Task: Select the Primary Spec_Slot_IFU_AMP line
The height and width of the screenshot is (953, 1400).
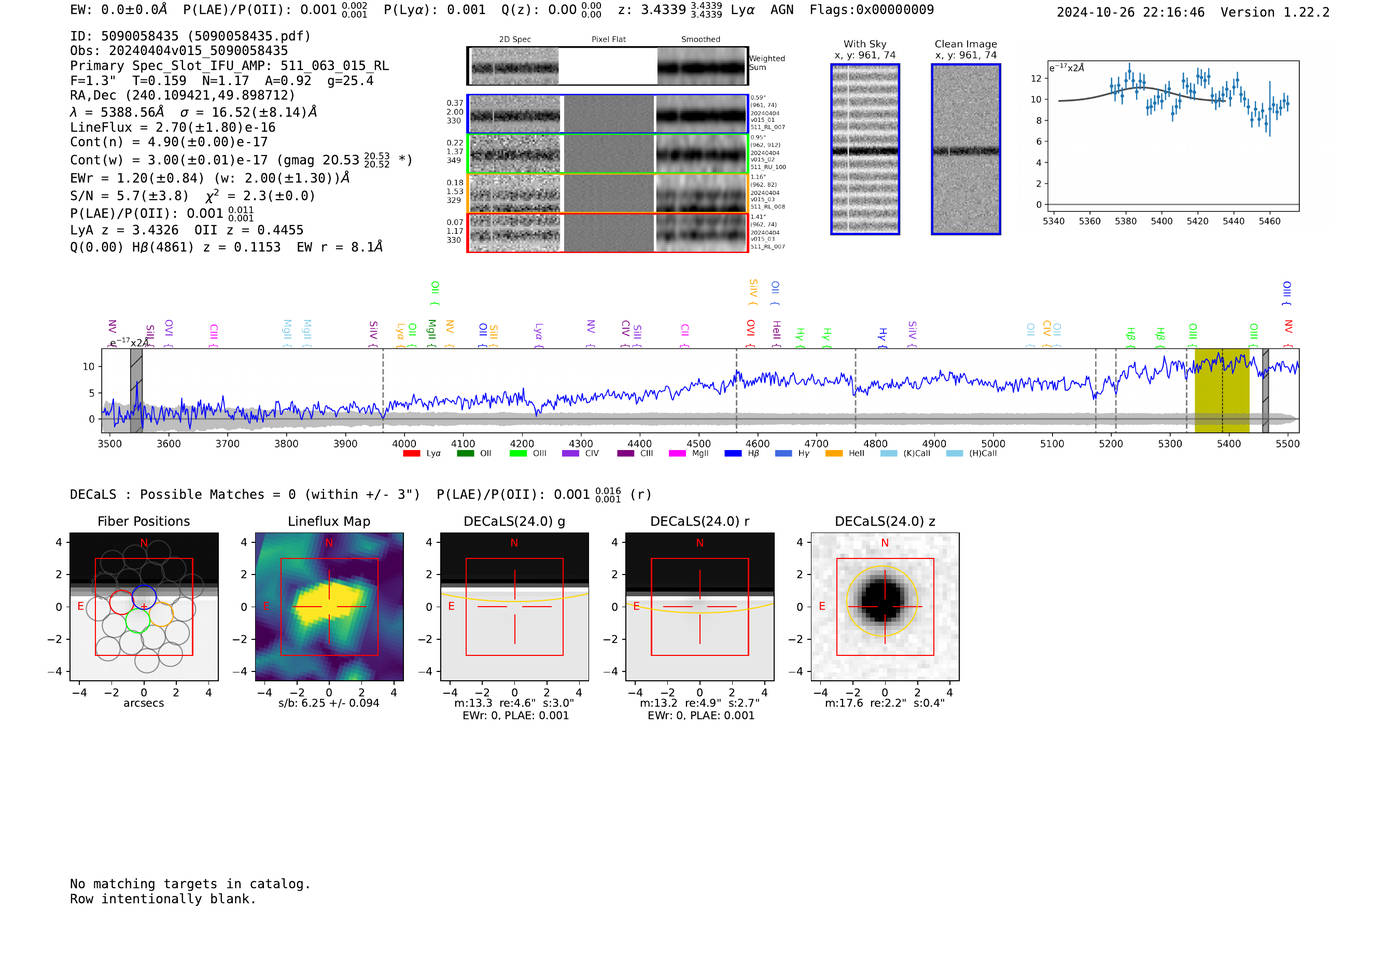Action: pyautogui.click(x=230, y=66)
